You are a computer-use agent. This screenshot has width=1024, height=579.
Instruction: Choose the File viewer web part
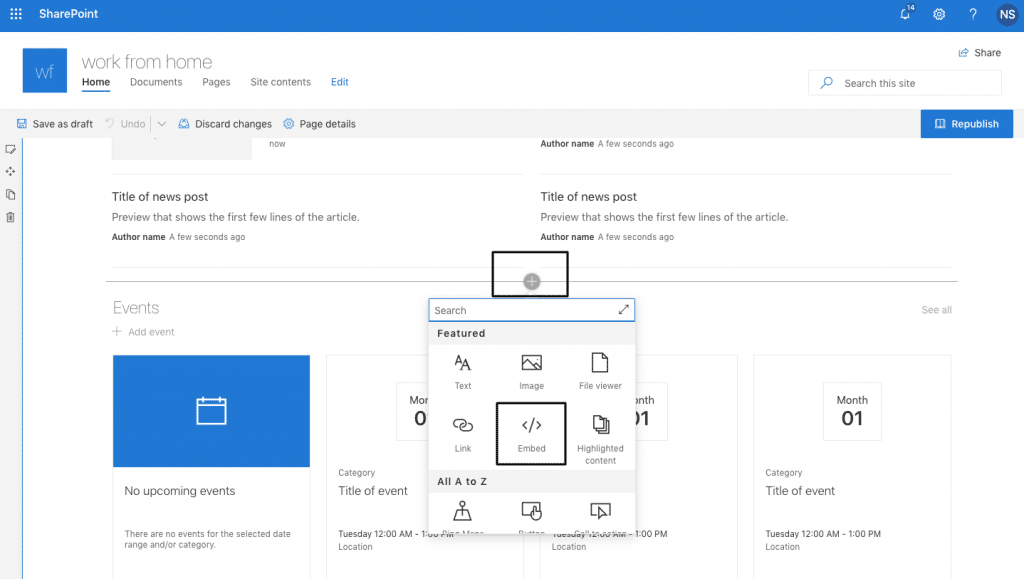(x=600, y=370)
